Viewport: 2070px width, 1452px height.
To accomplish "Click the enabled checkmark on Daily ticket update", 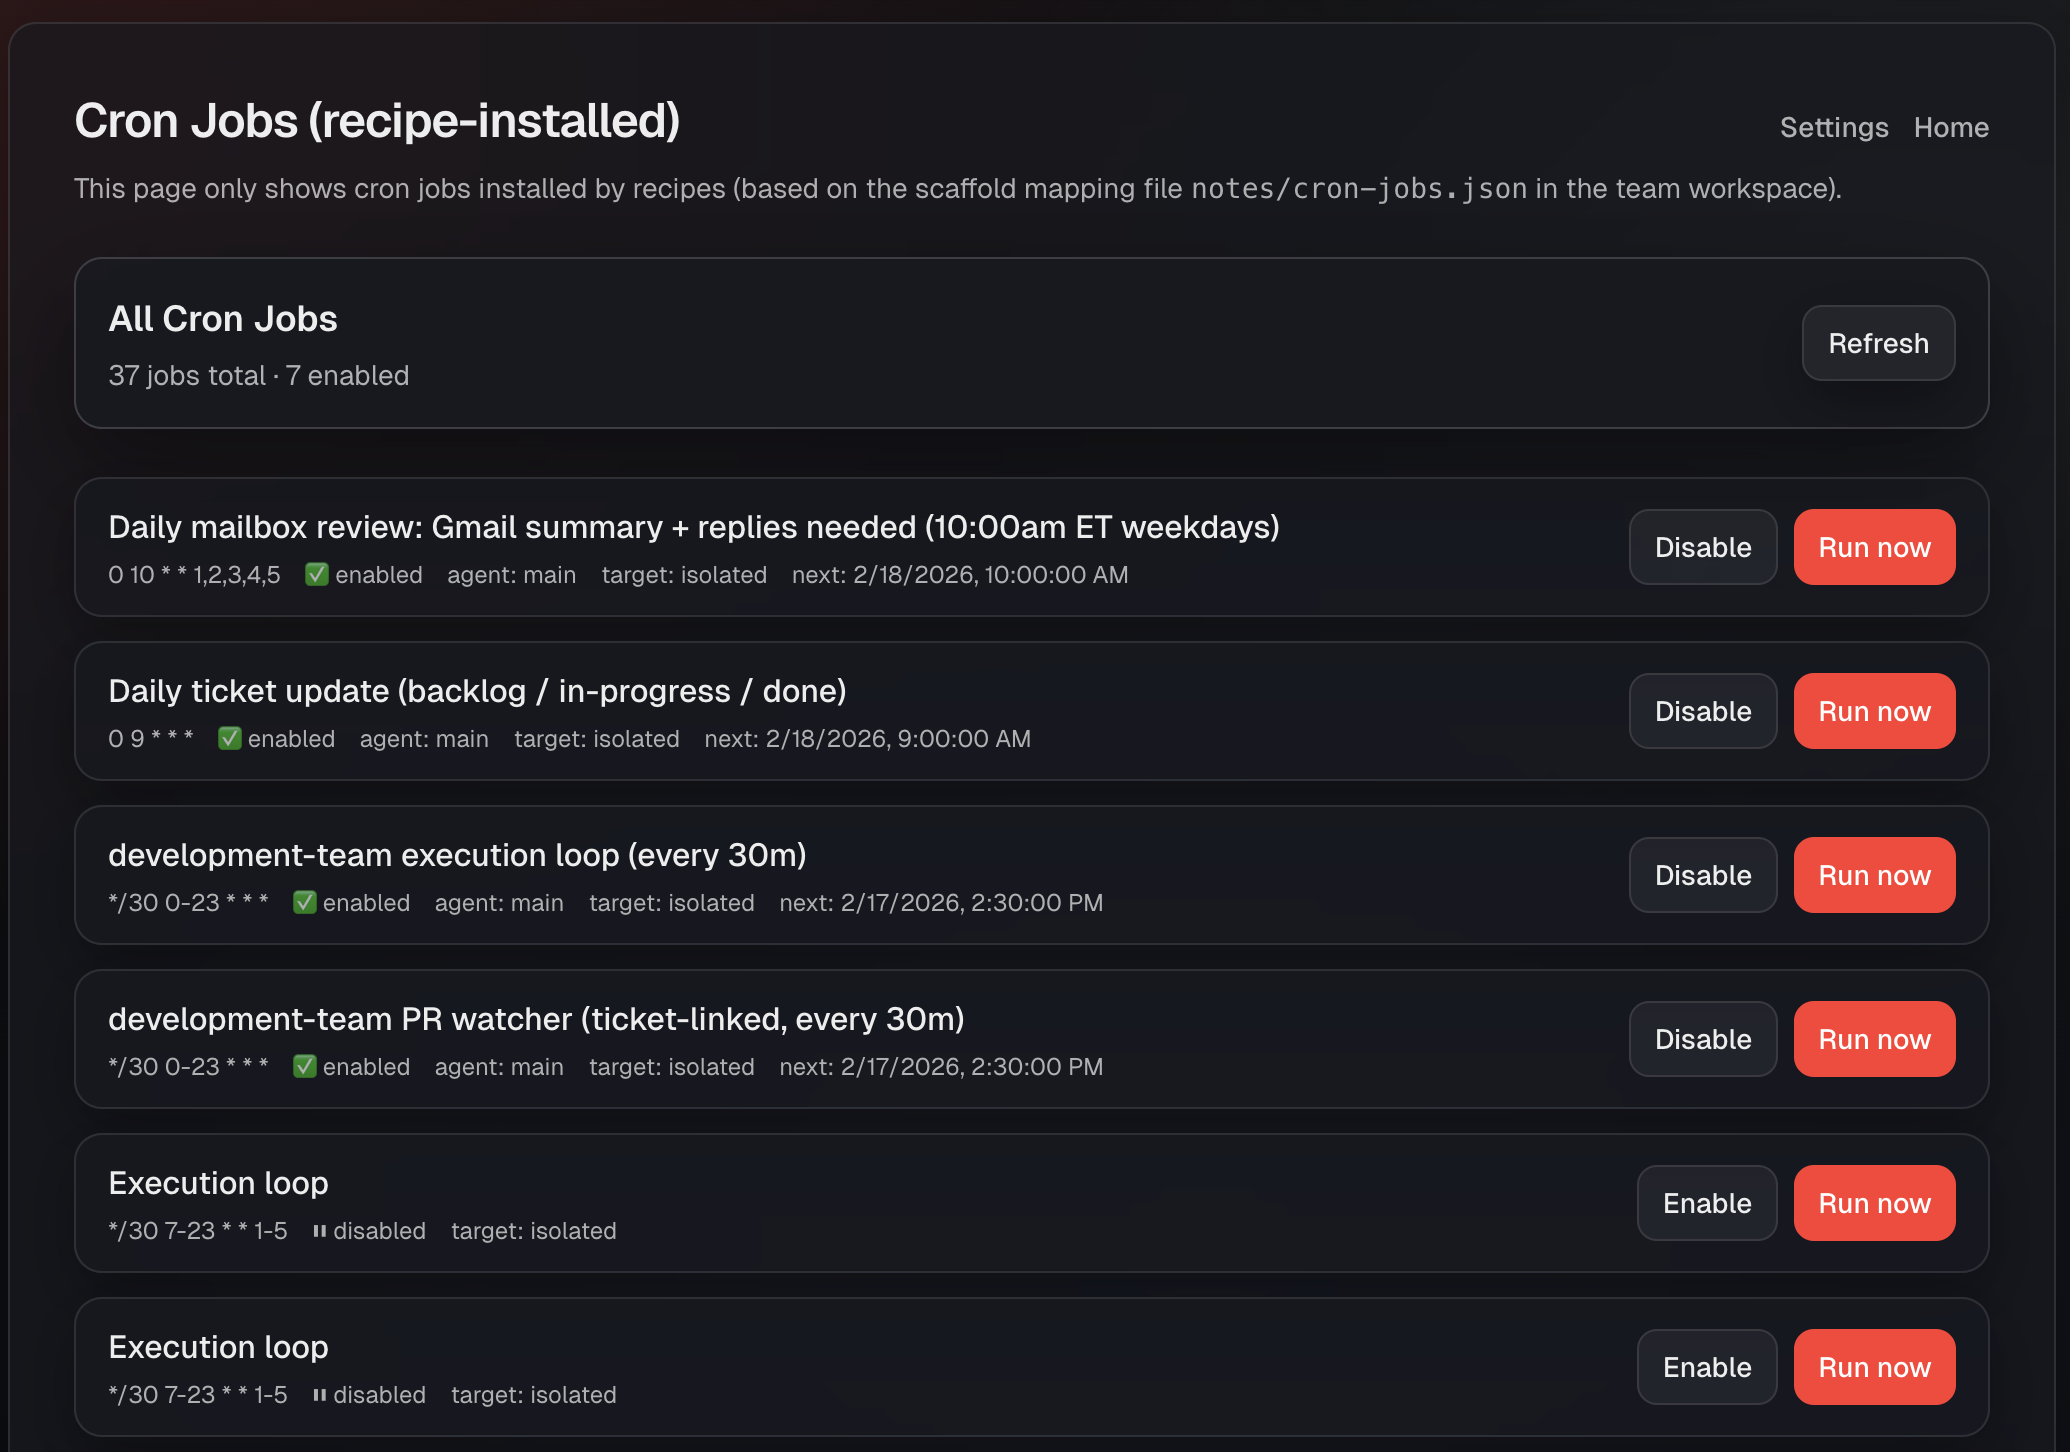I will click(x=229, y=739).
